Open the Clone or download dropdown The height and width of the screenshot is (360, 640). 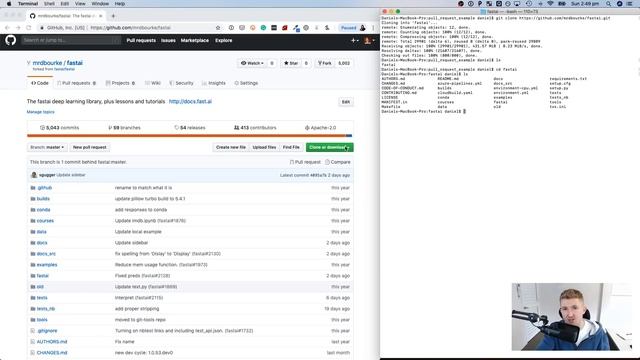[x=329, y=147]
